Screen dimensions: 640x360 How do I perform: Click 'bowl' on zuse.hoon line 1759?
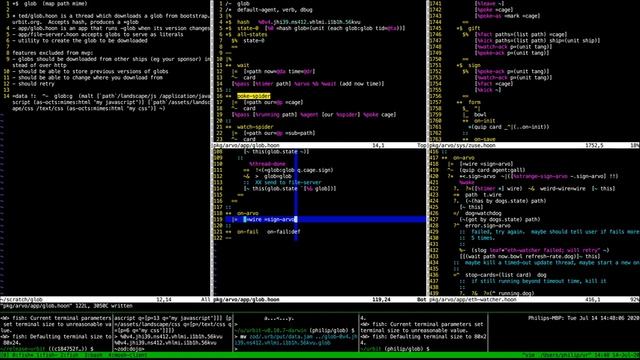(x=480, y=115)
